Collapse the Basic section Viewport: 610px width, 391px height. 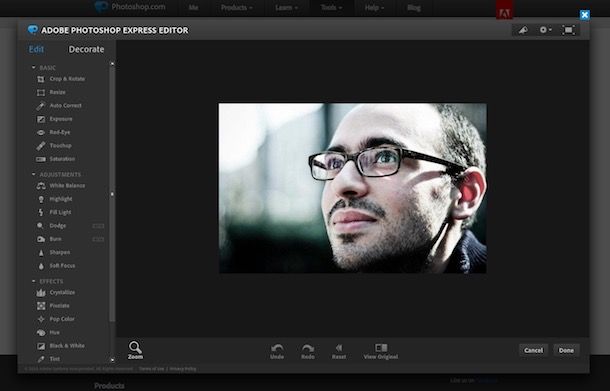(x=33, y=68)
